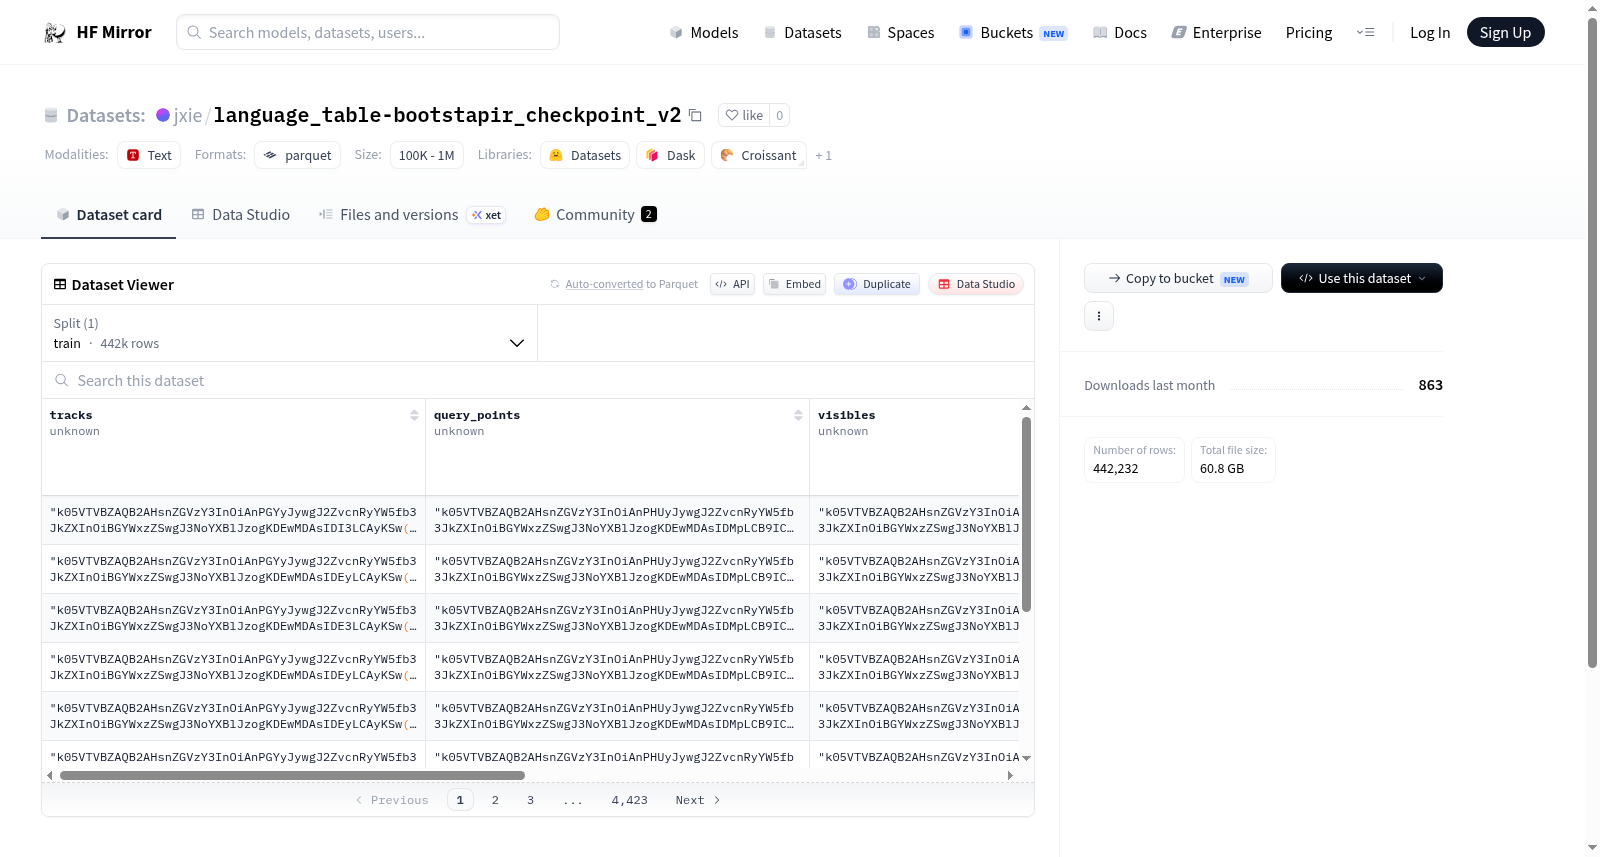The image size is (1600, 857).
Task: Open Buckets in the top navigation
Action: point(1013,32)
